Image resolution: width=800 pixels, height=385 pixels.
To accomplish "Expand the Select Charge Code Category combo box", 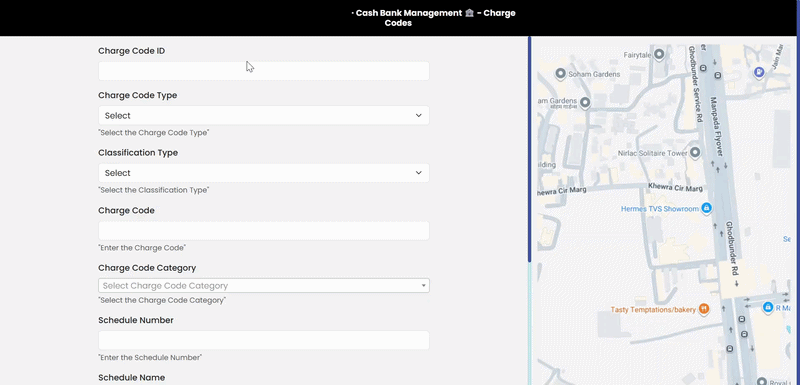I will coord(264,286).
